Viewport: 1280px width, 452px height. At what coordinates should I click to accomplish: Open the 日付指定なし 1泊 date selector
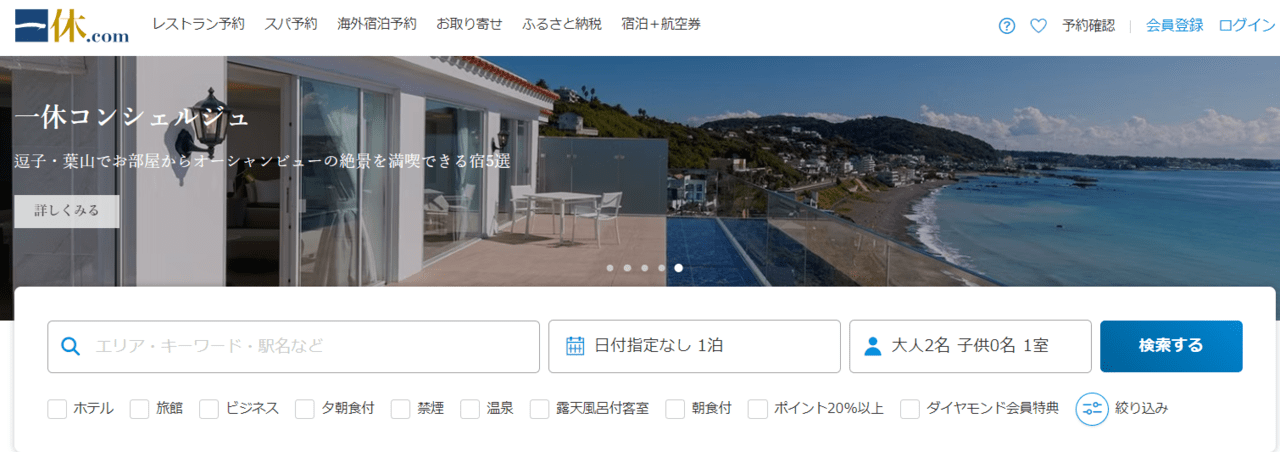pyautogui.click(x=694, y=346)
